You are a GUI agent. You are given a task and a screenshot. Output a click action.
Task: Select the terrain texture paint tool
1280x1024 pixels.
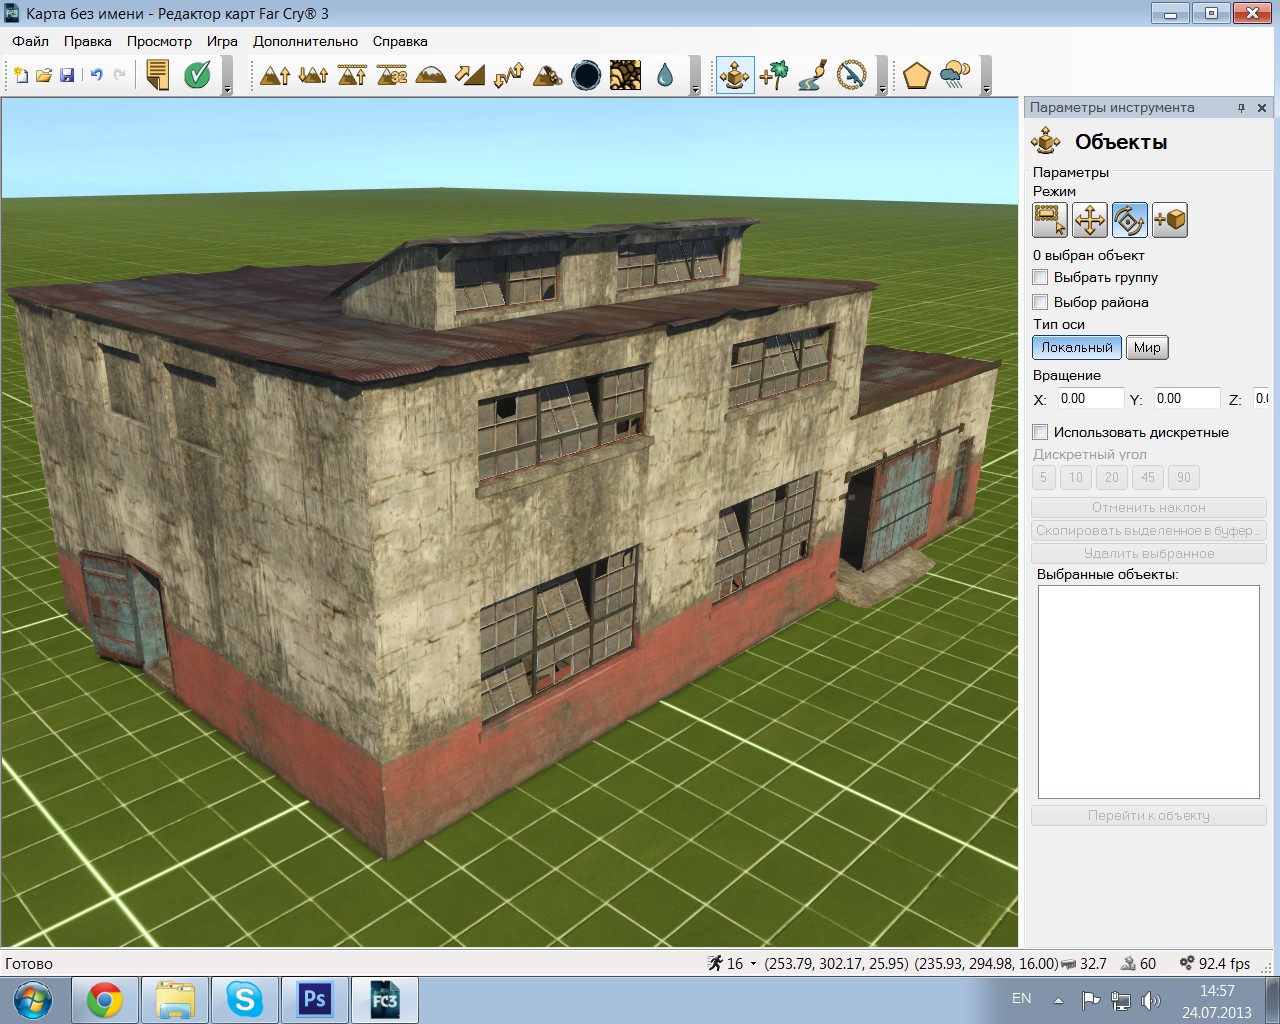point(625,75)
